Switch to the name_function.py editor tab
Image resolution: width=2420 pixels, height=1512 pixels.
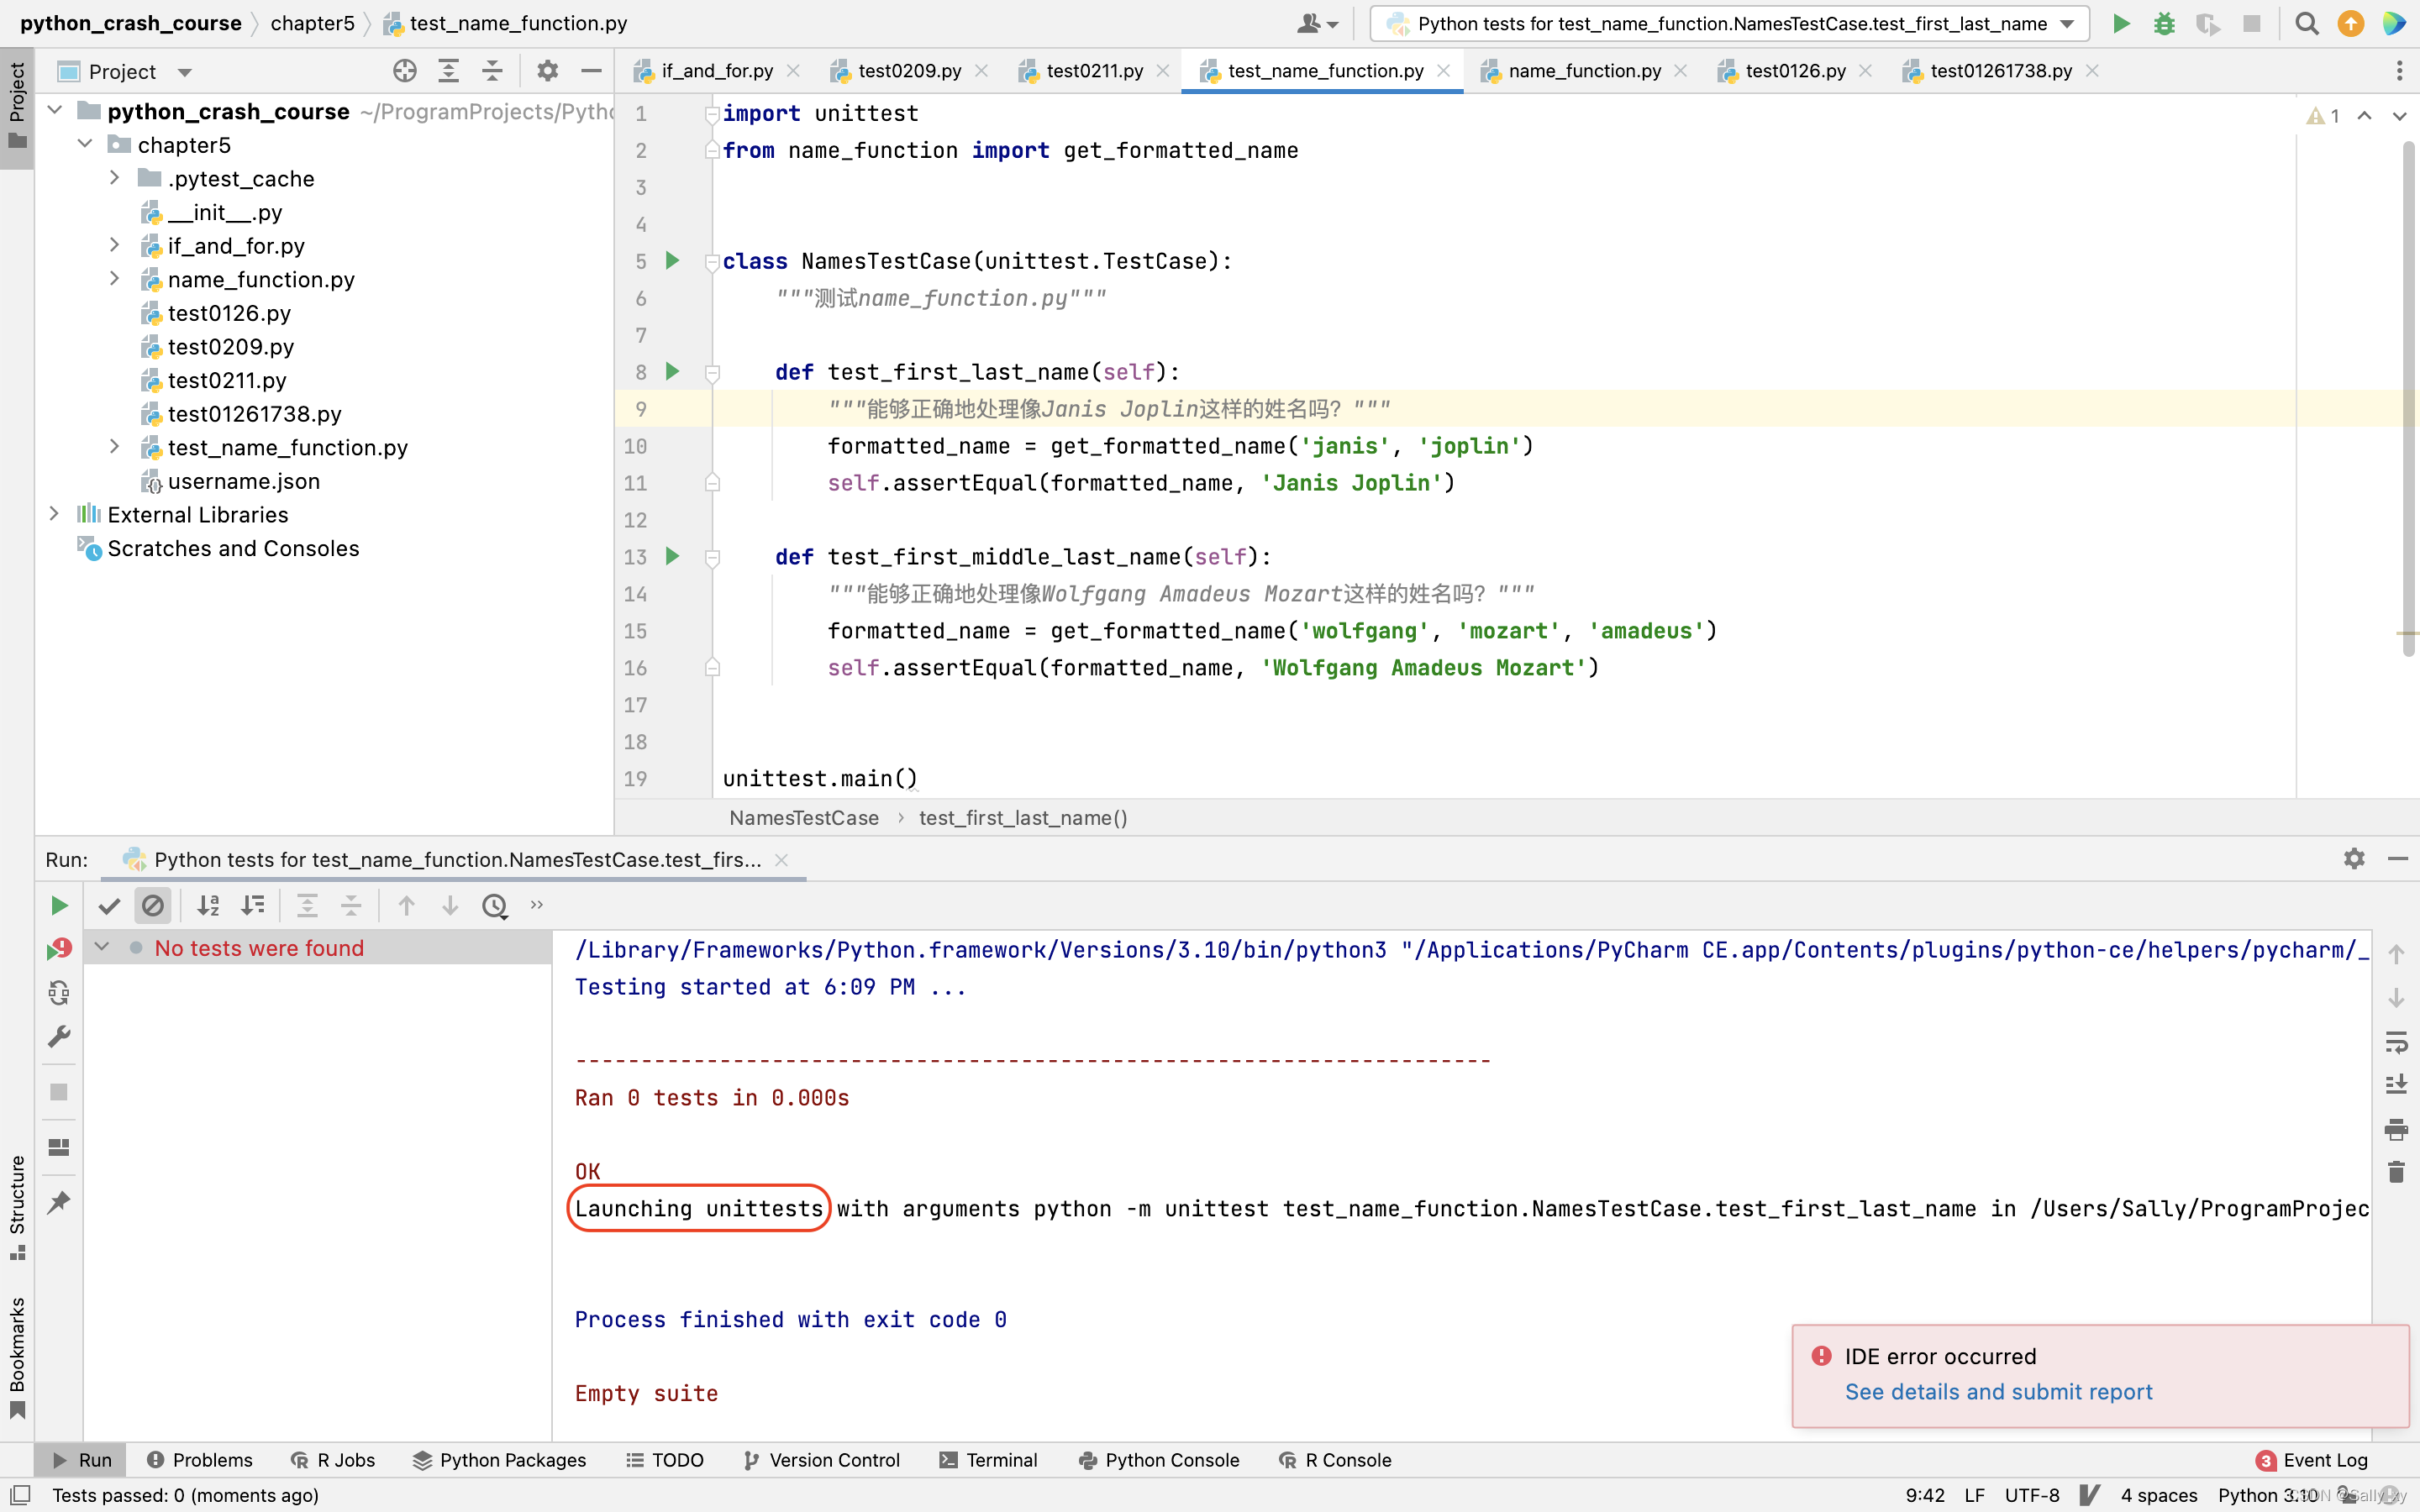coord(1583,71)
